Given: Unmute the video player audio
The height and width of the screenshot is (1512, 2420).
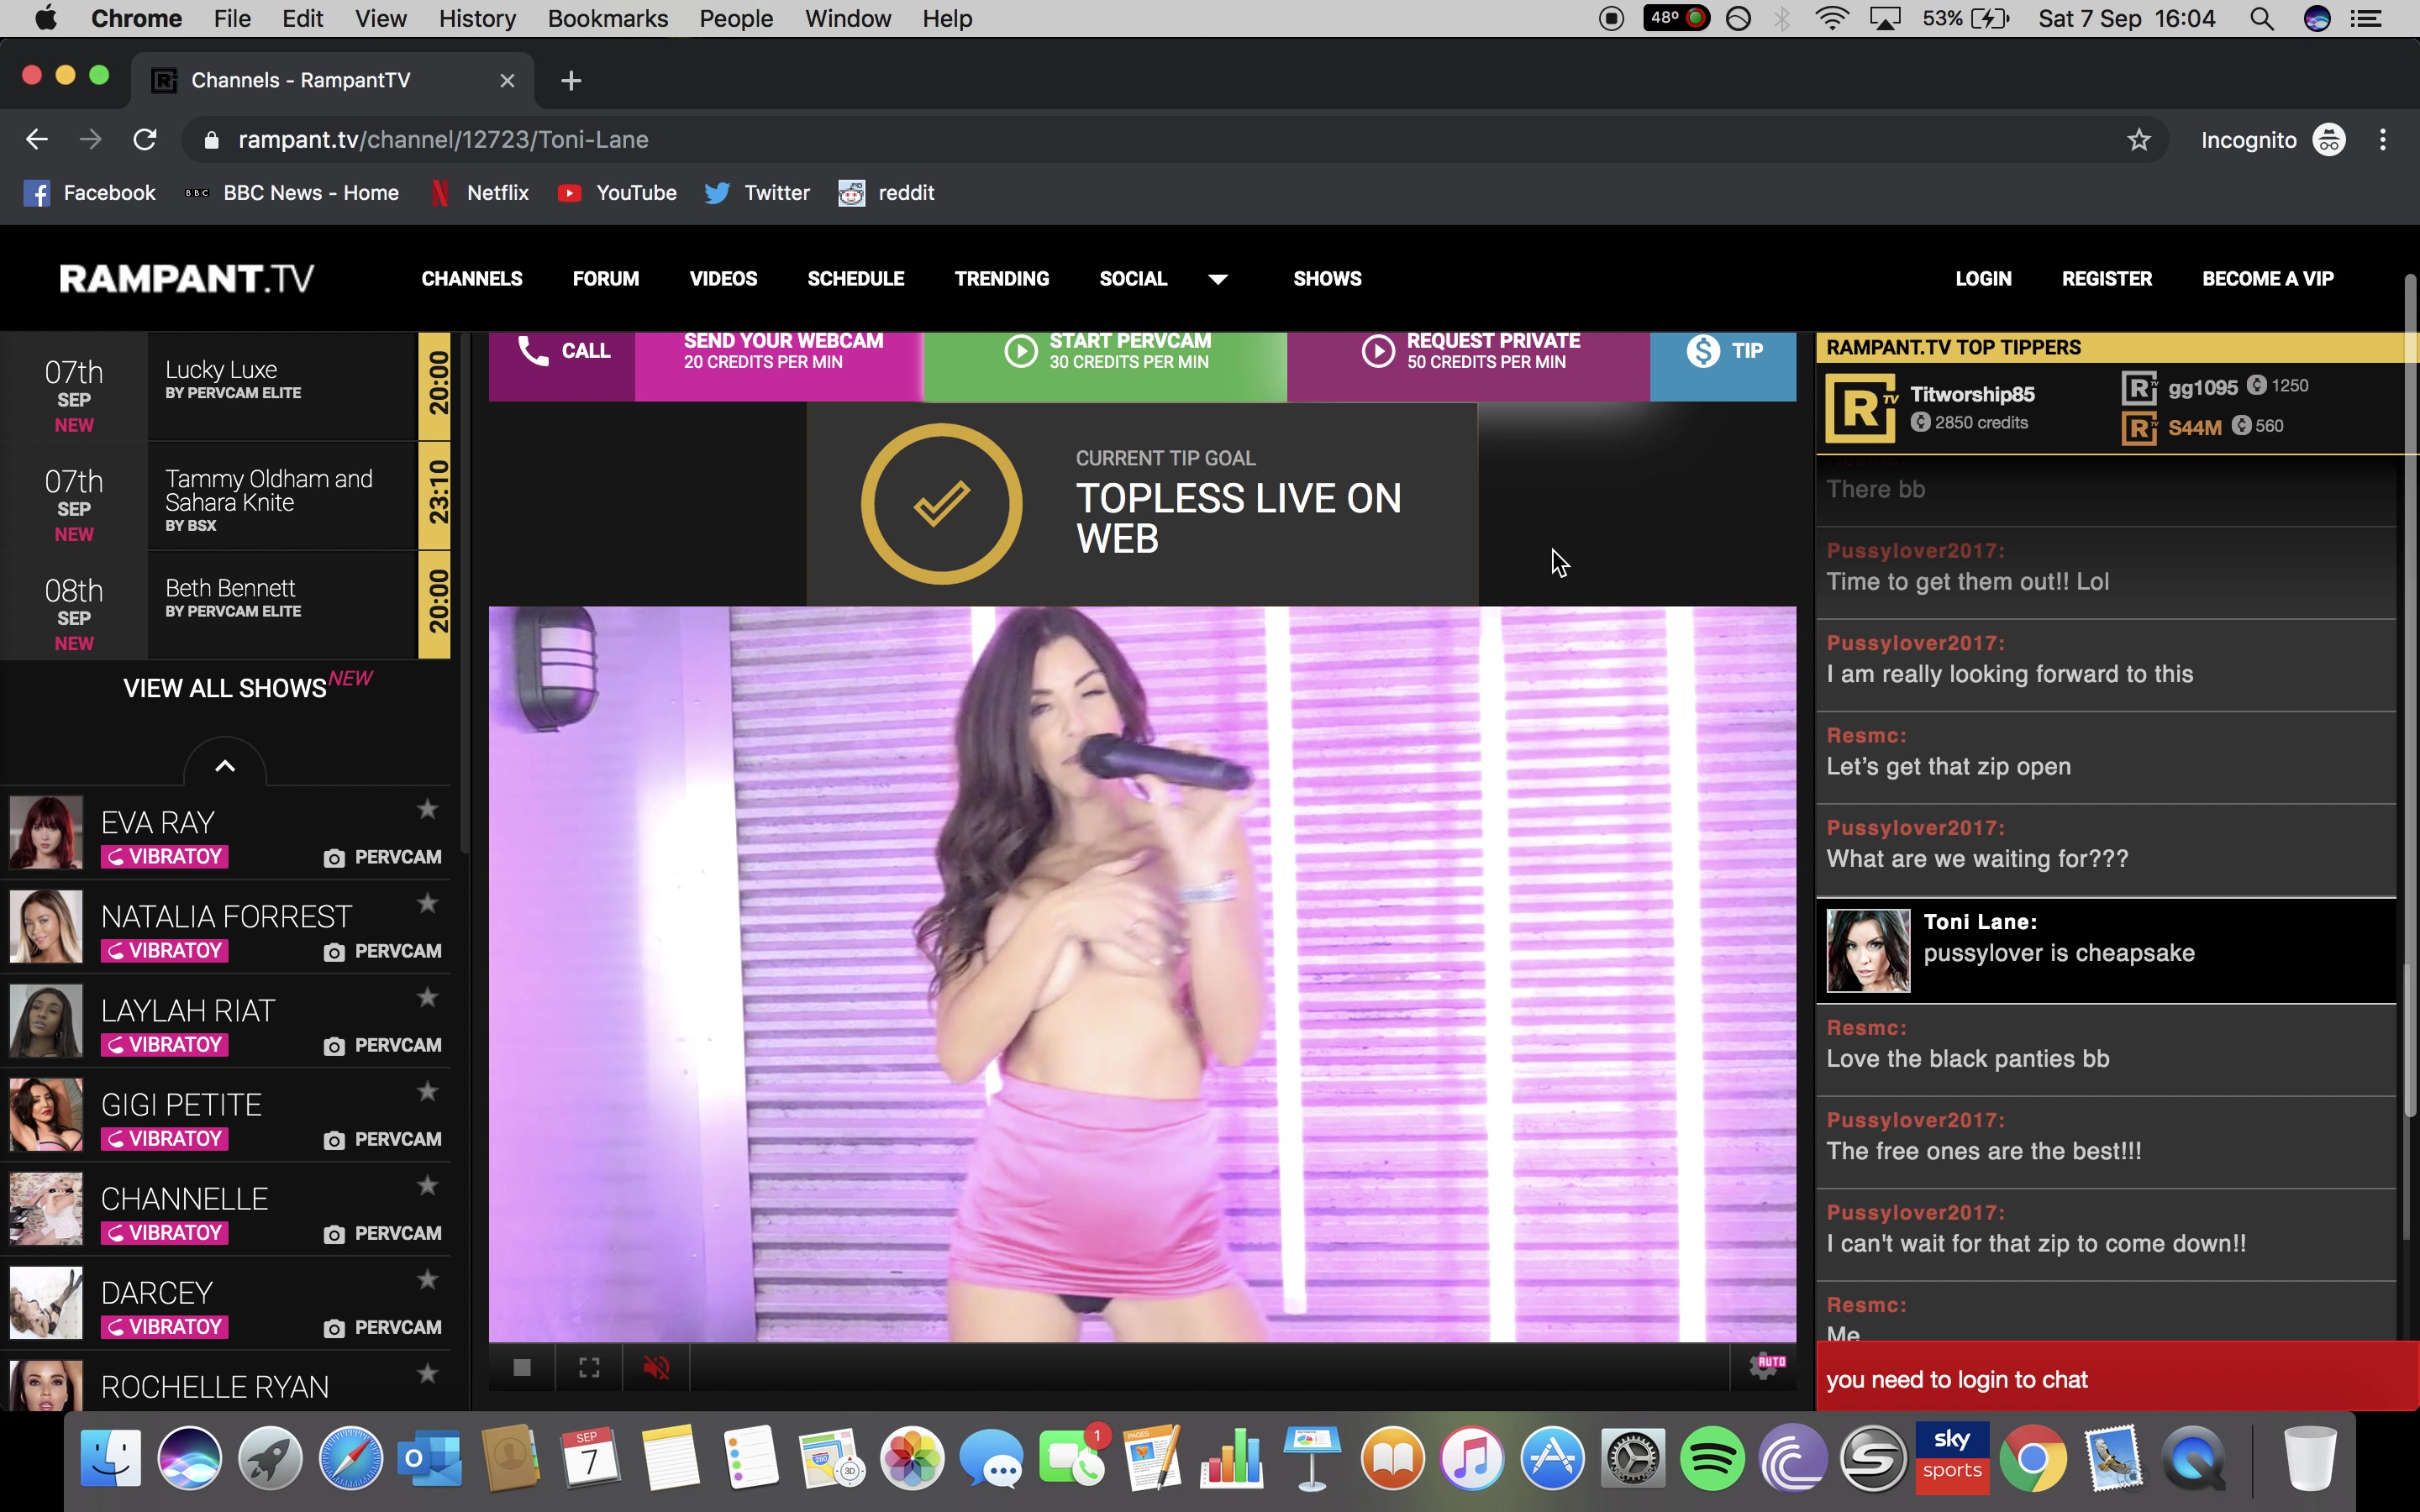Looking at the screenshot, I should click(x=656, y=1367).
